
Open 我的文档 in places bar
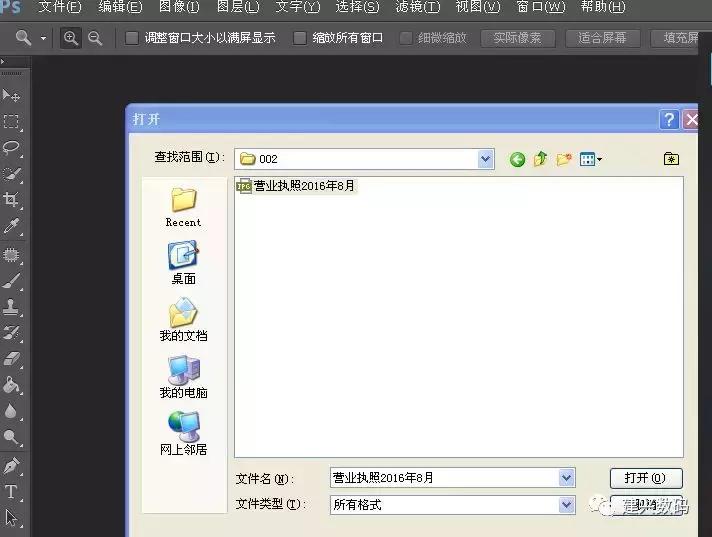[x=183, y=320]
